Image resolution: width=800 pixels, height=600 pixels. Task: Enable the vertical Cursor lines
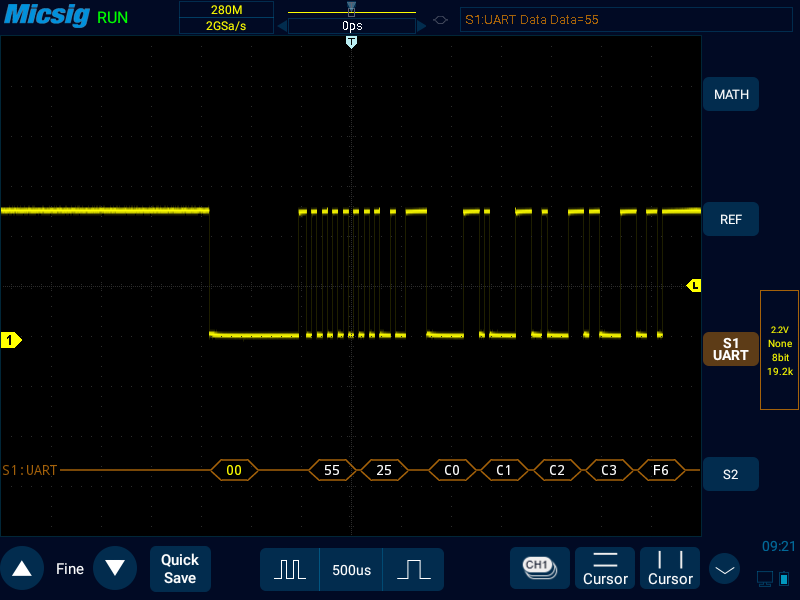point(670,568)
